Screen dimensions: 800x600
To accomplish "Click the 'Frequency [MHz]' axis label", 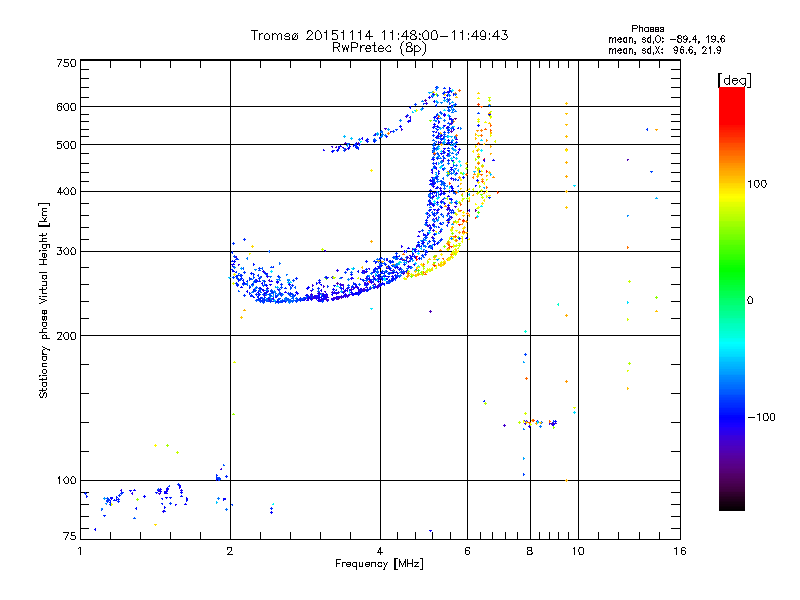I will tap(379, 564).
